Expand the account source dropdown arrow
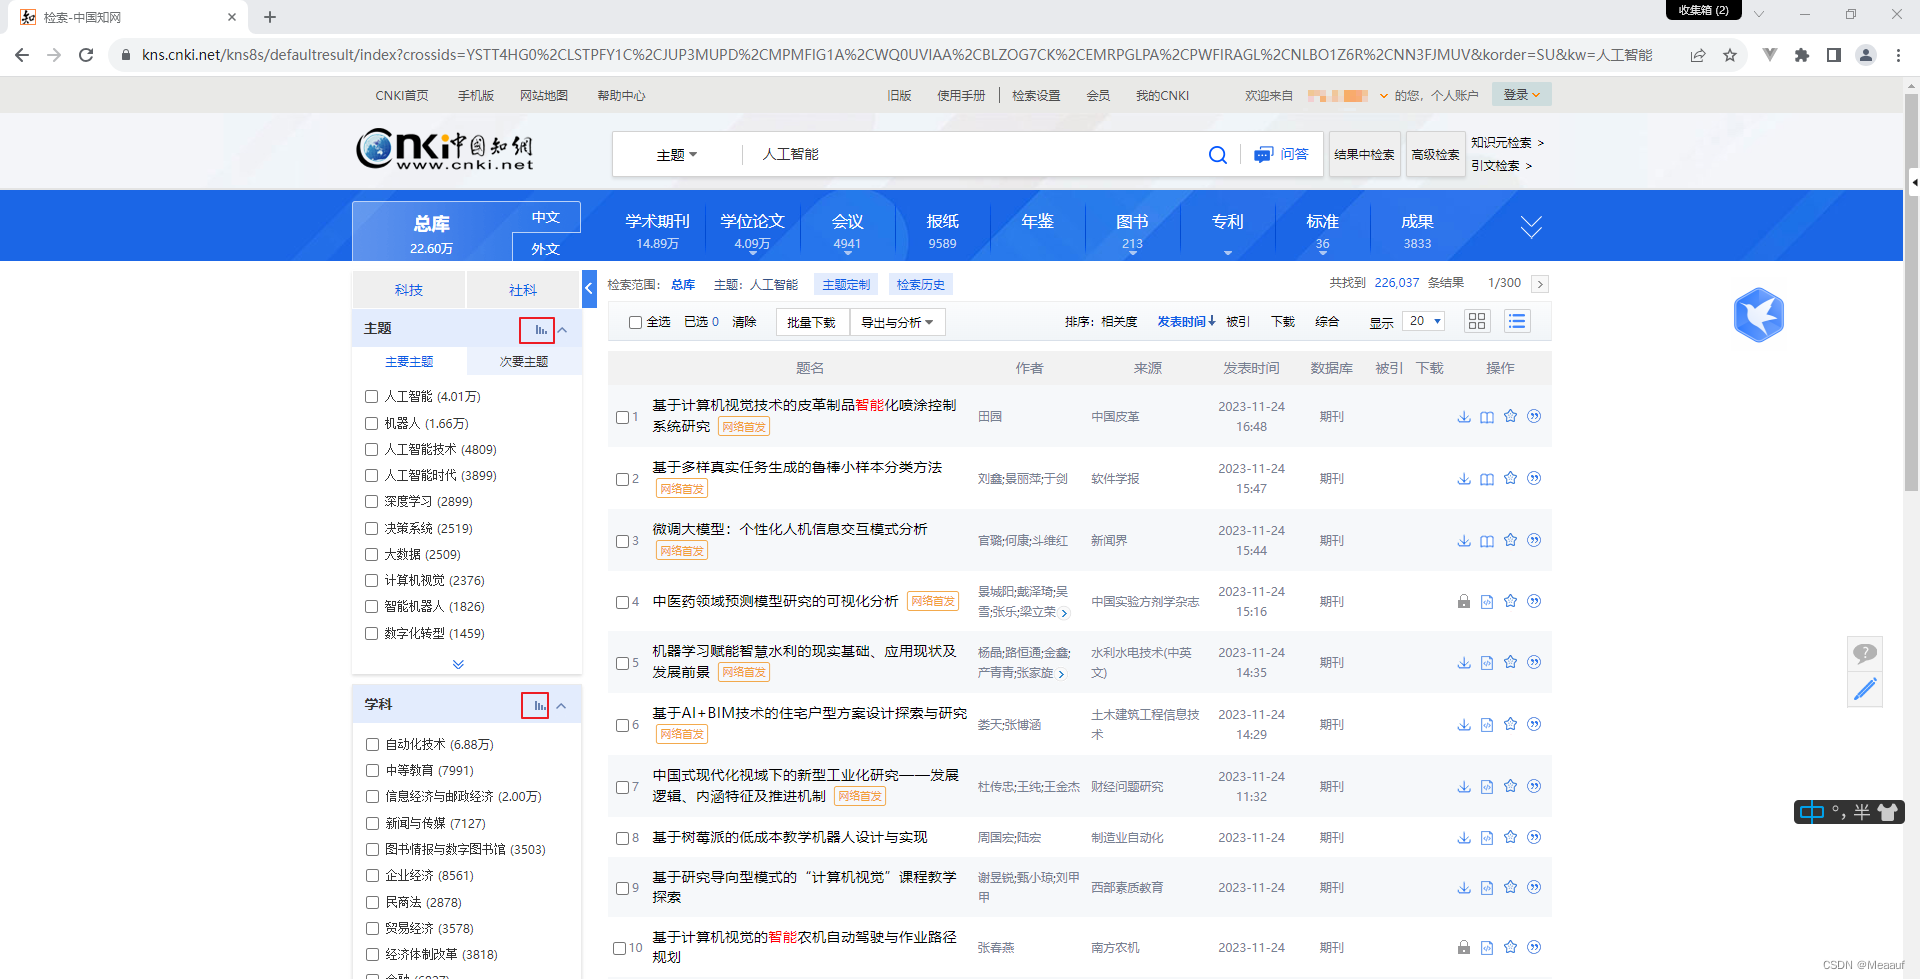This screenshot has width=1920, height=979. click(x=1383, y=96)
